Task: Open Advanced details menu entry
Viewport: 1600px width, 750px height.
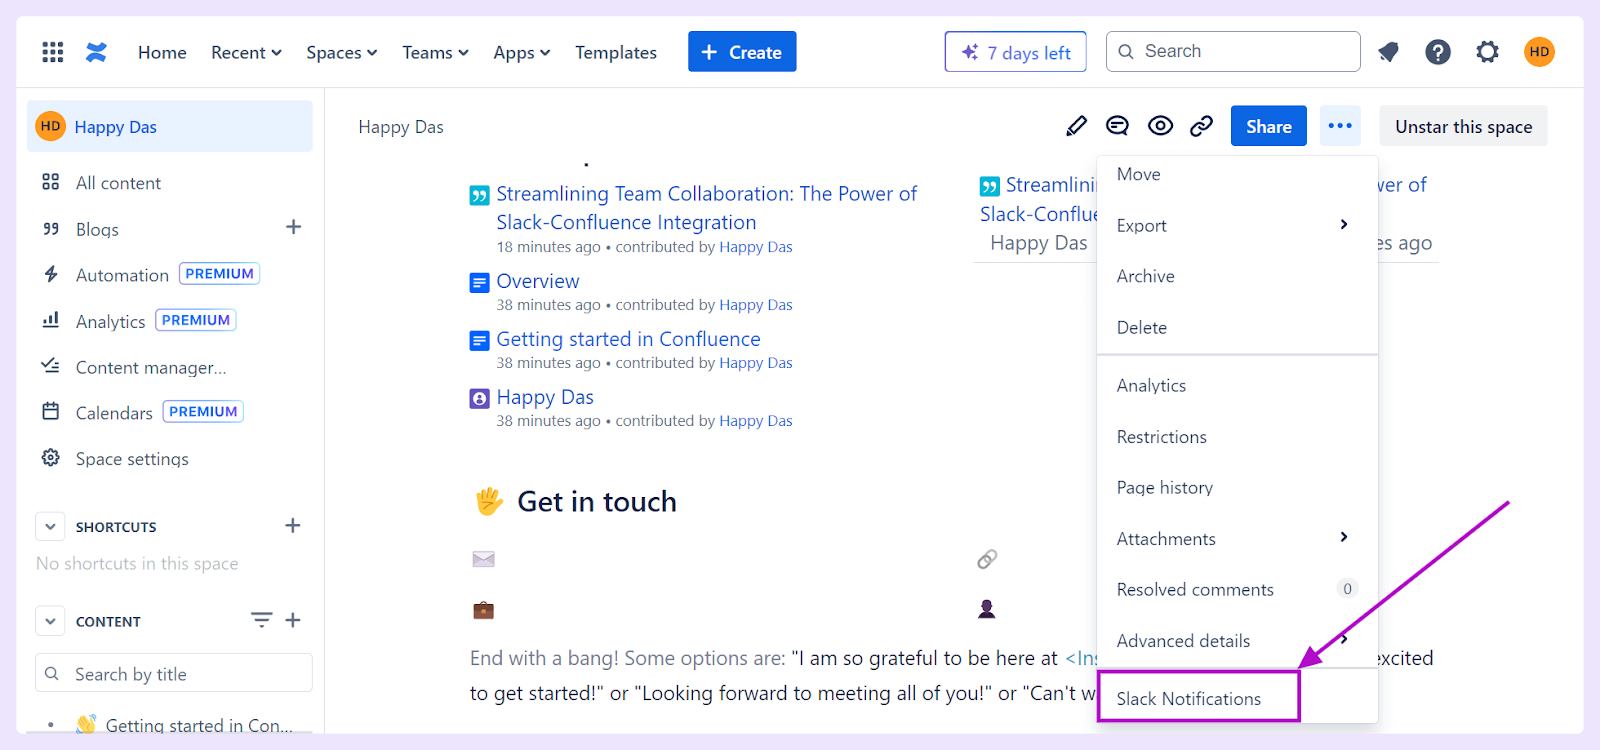Action: click(x=1237, y=641)
